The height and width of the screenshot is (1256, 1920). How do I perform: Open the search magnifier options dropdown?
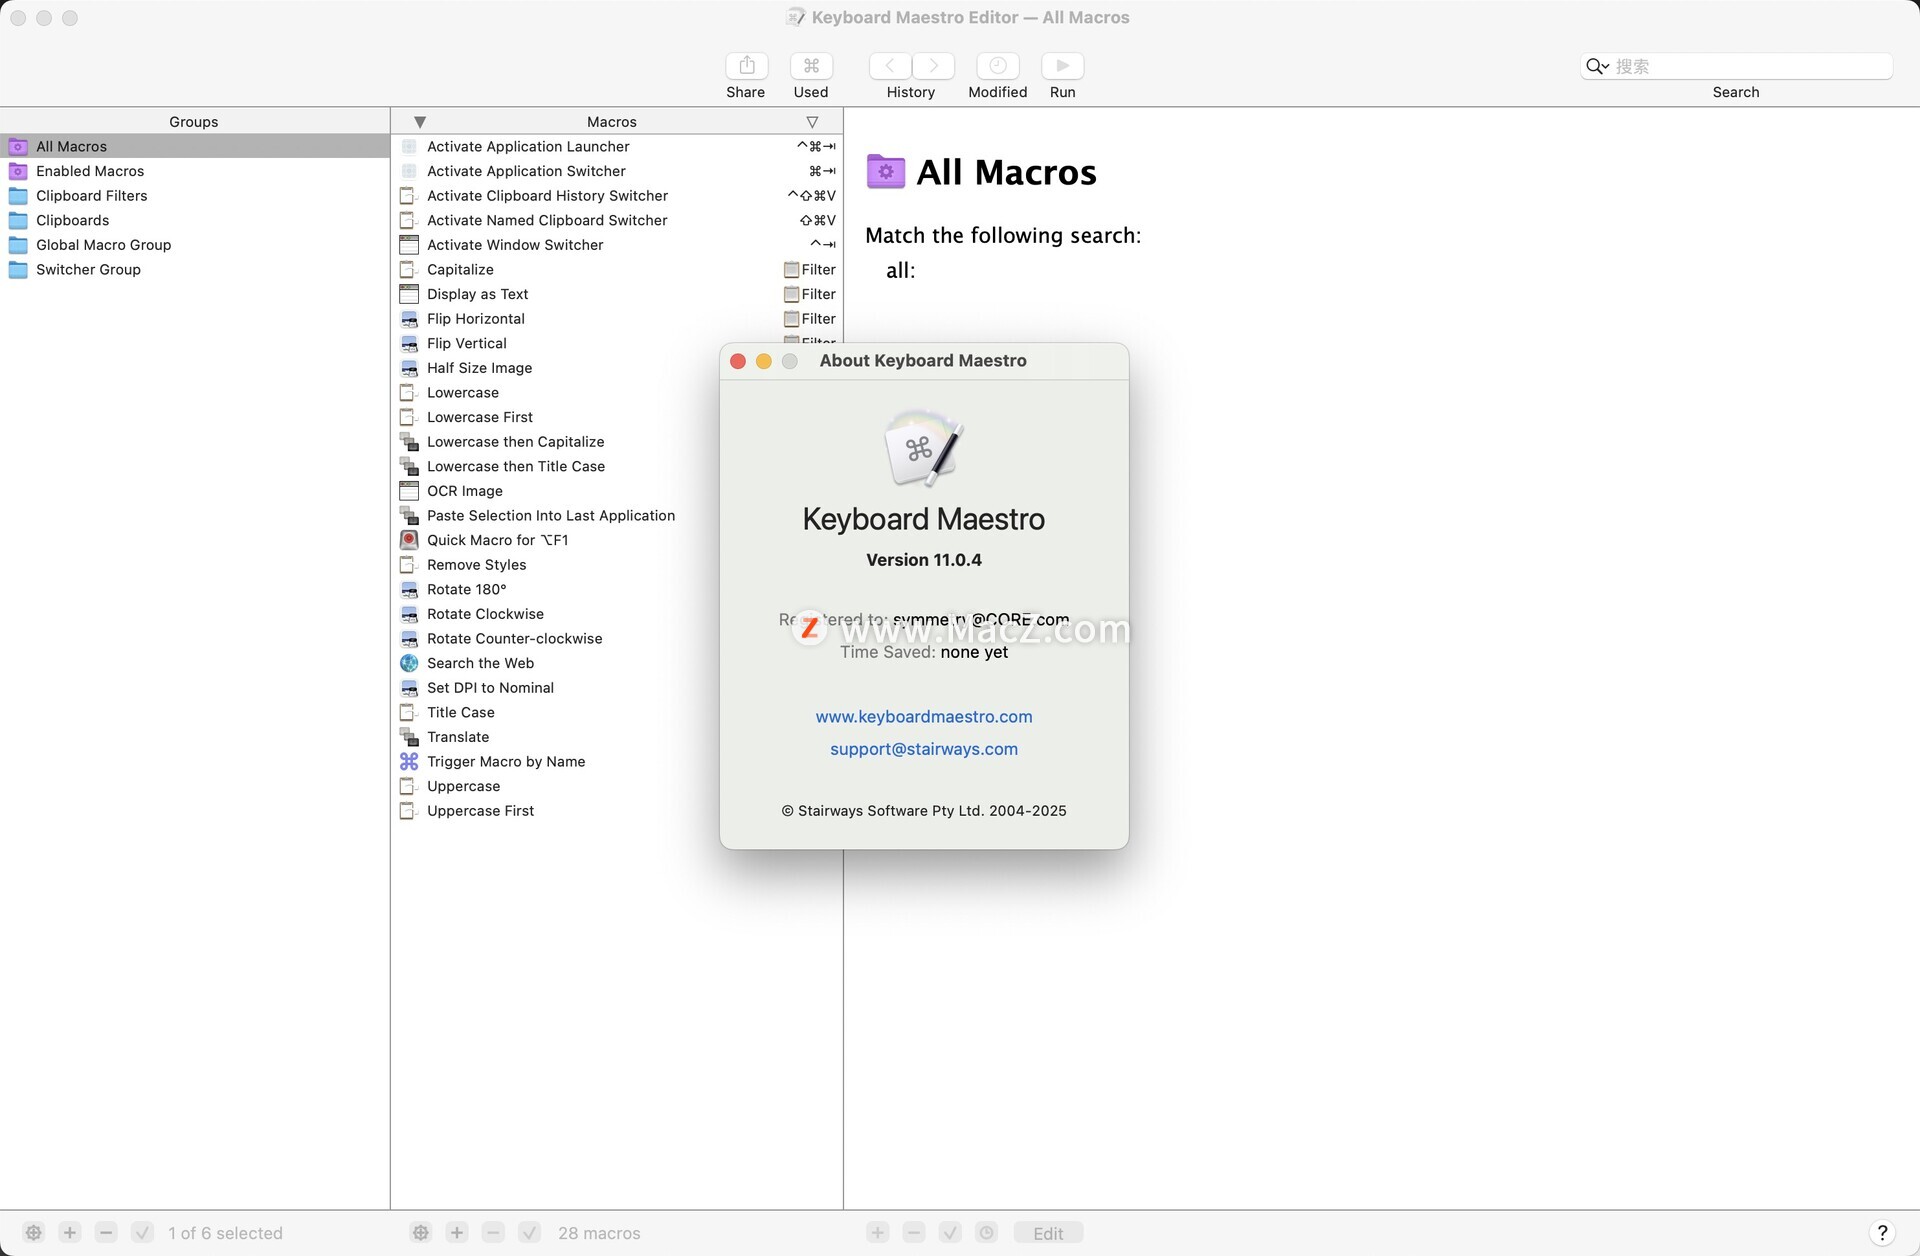[x=1597, y=66]
